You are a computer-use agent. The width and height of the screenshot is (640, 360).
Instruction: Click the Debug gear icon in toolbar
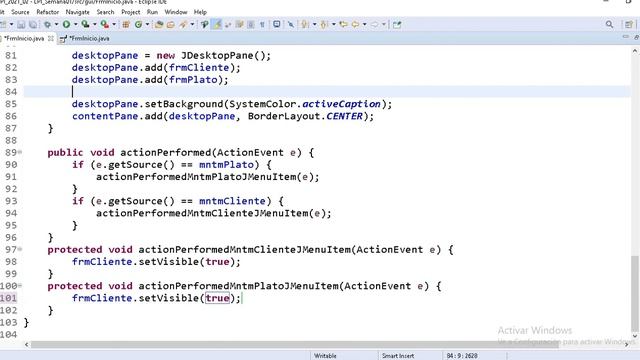click(x=47, y=25)
